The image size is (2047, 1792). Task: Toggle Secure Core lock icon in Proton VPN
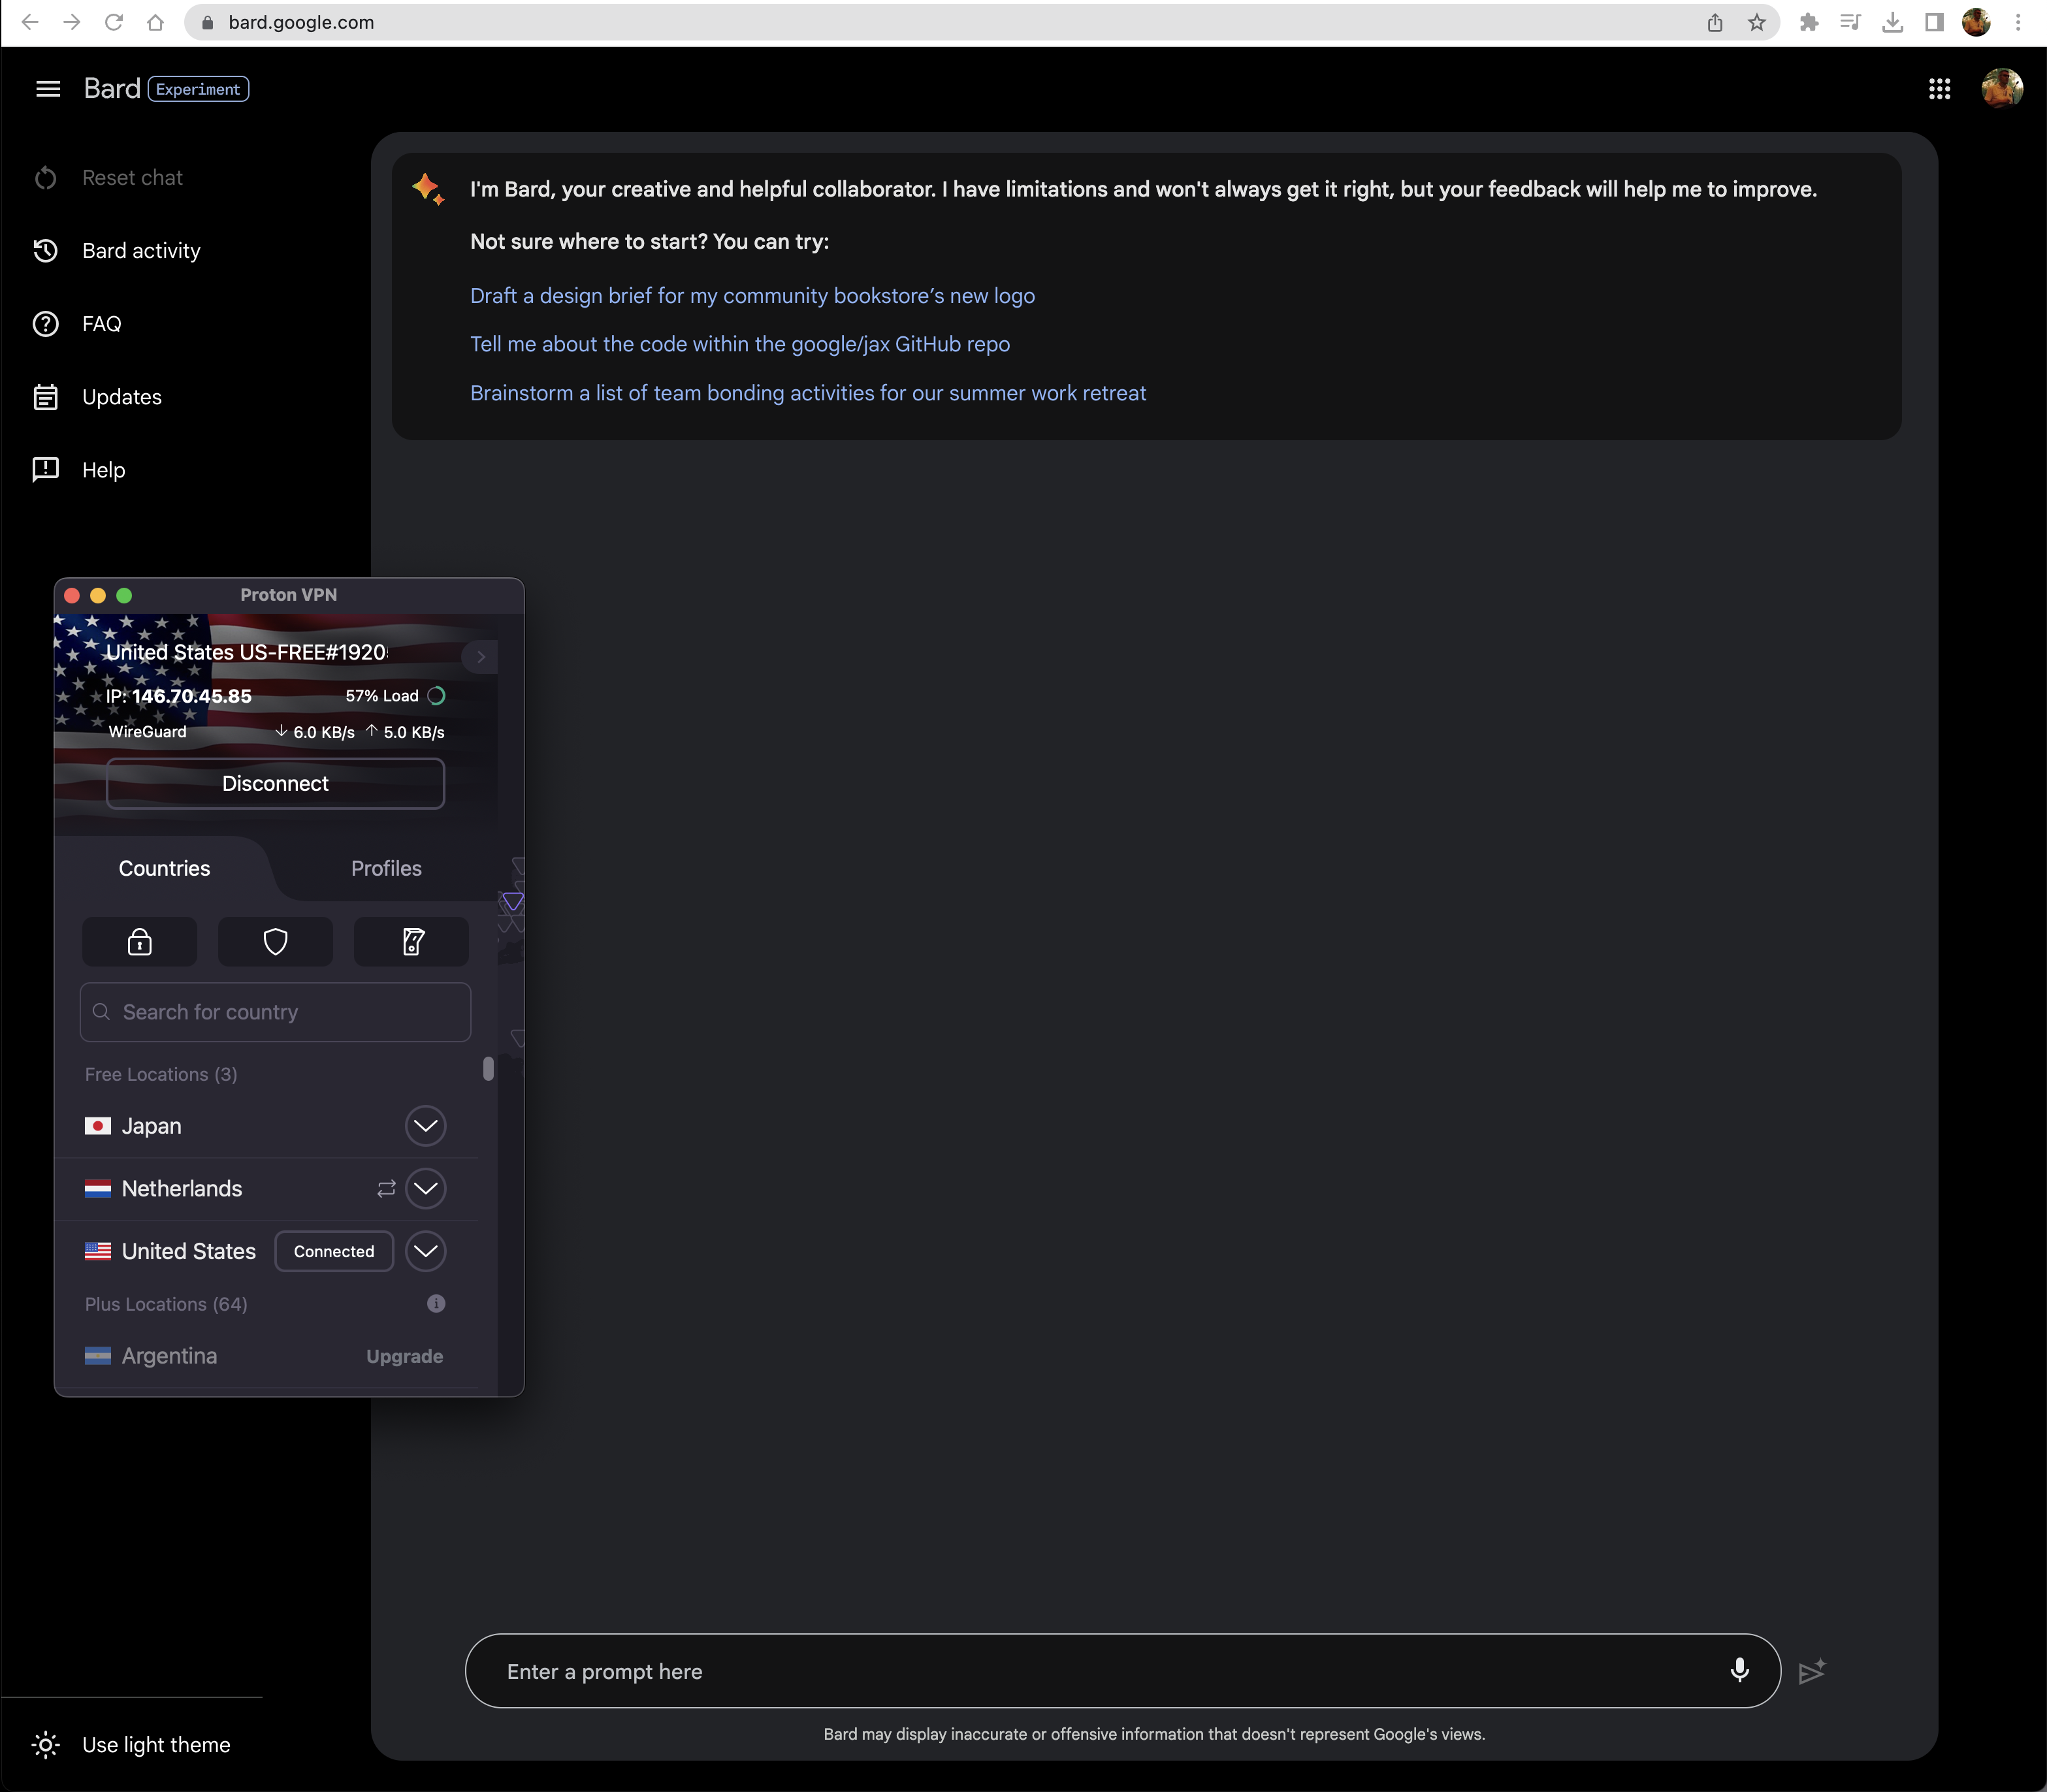tap(140, 942)
